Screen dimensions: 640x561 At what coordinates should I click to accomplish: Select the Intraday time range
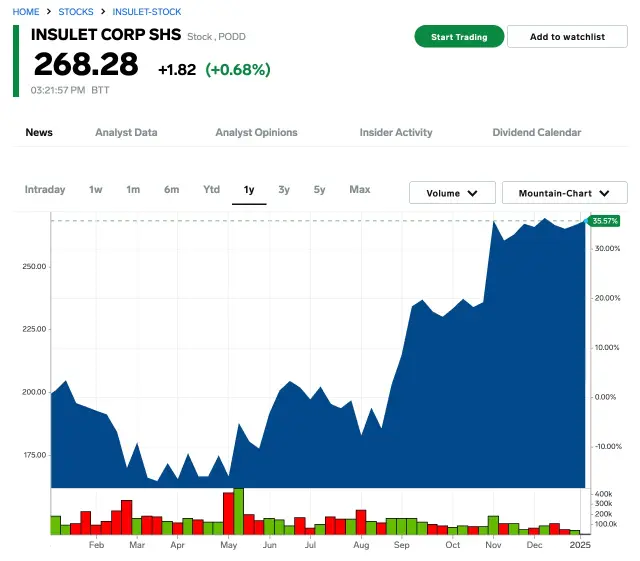pos(45,190)
